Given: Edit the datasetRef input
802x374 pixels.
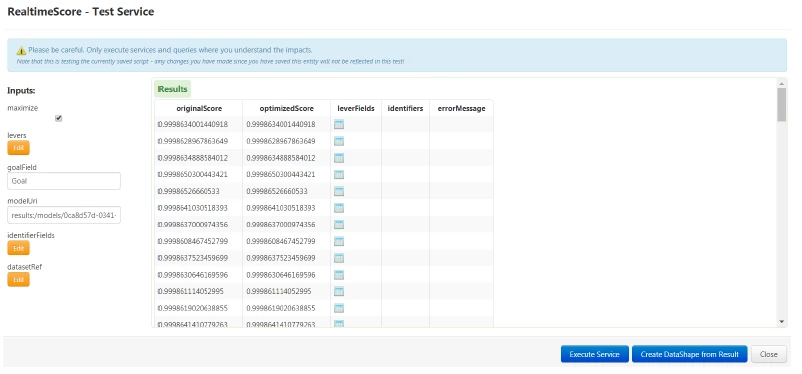Looking at the screenshot, I should click(x=18, y=279).
